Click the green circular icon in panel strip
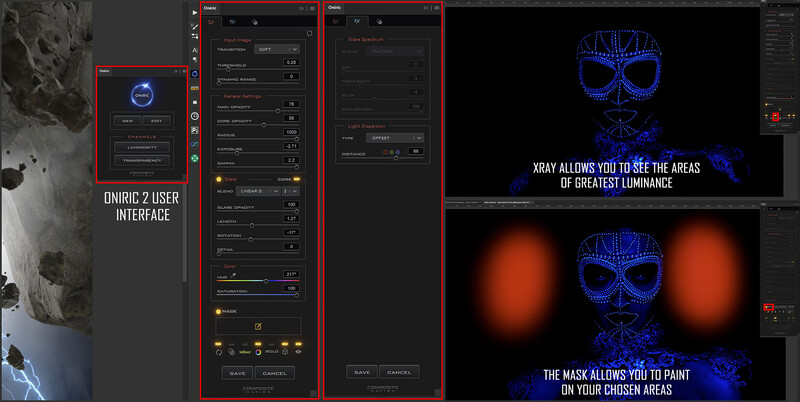 [195, 159]
